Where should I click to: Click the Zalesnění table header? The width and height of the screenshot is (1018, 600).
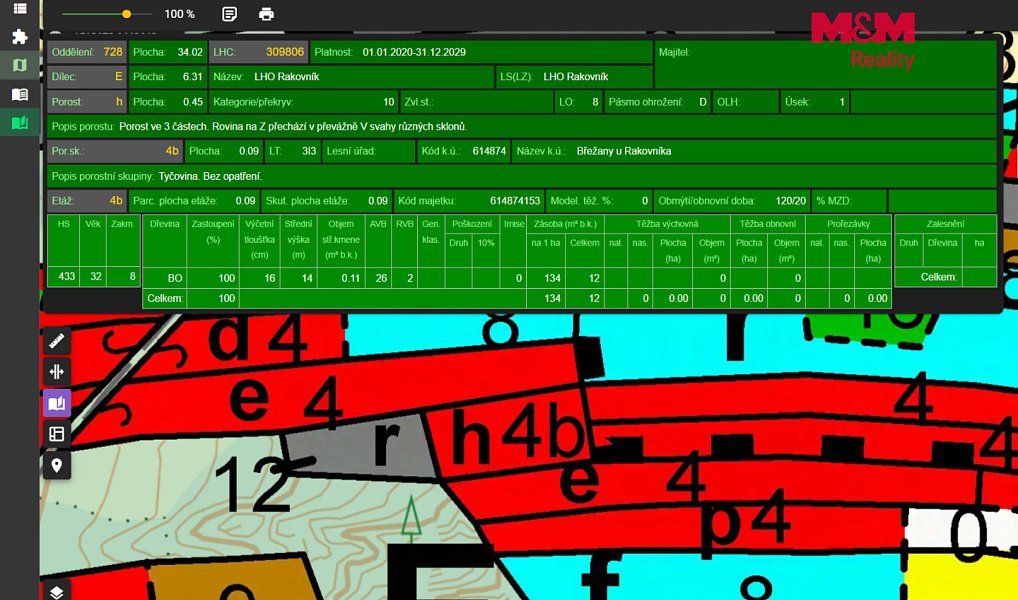(945, 224)
